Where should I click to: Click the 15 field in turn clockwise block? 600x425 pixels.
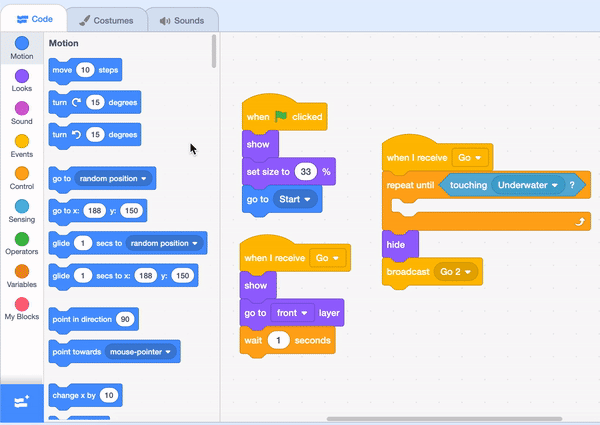click(95, 102)
